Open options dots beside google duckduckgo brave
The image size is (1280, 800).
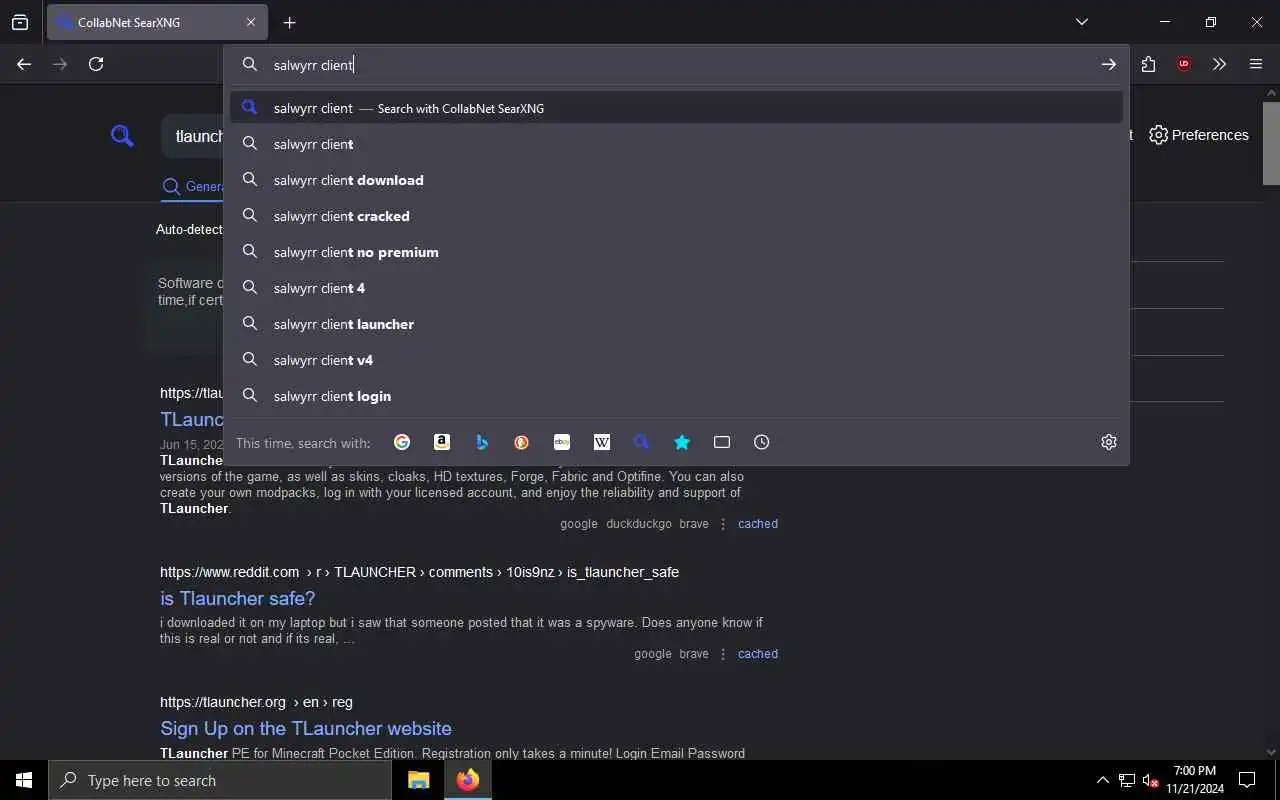pos(723,524)
